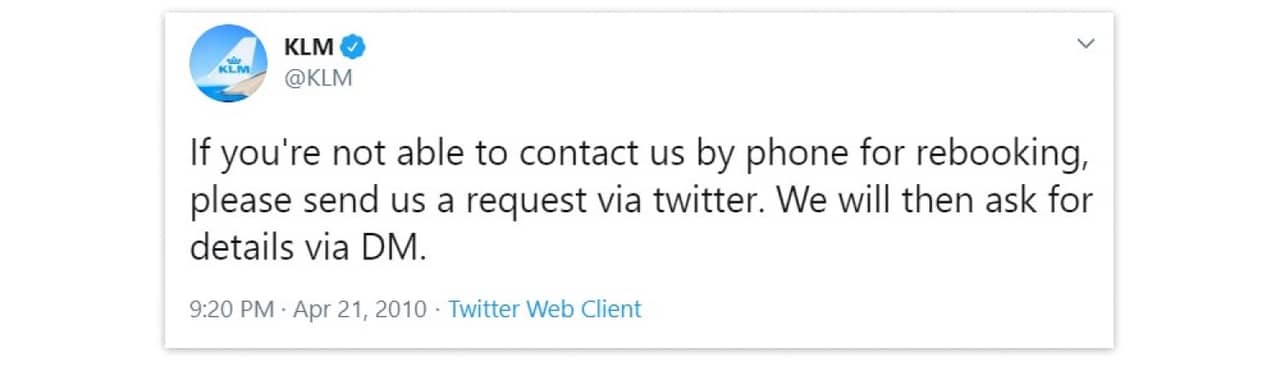Click the KLM crown logo inside the avatar
This screenshot has height=371, width=1280.
[232, 68]
